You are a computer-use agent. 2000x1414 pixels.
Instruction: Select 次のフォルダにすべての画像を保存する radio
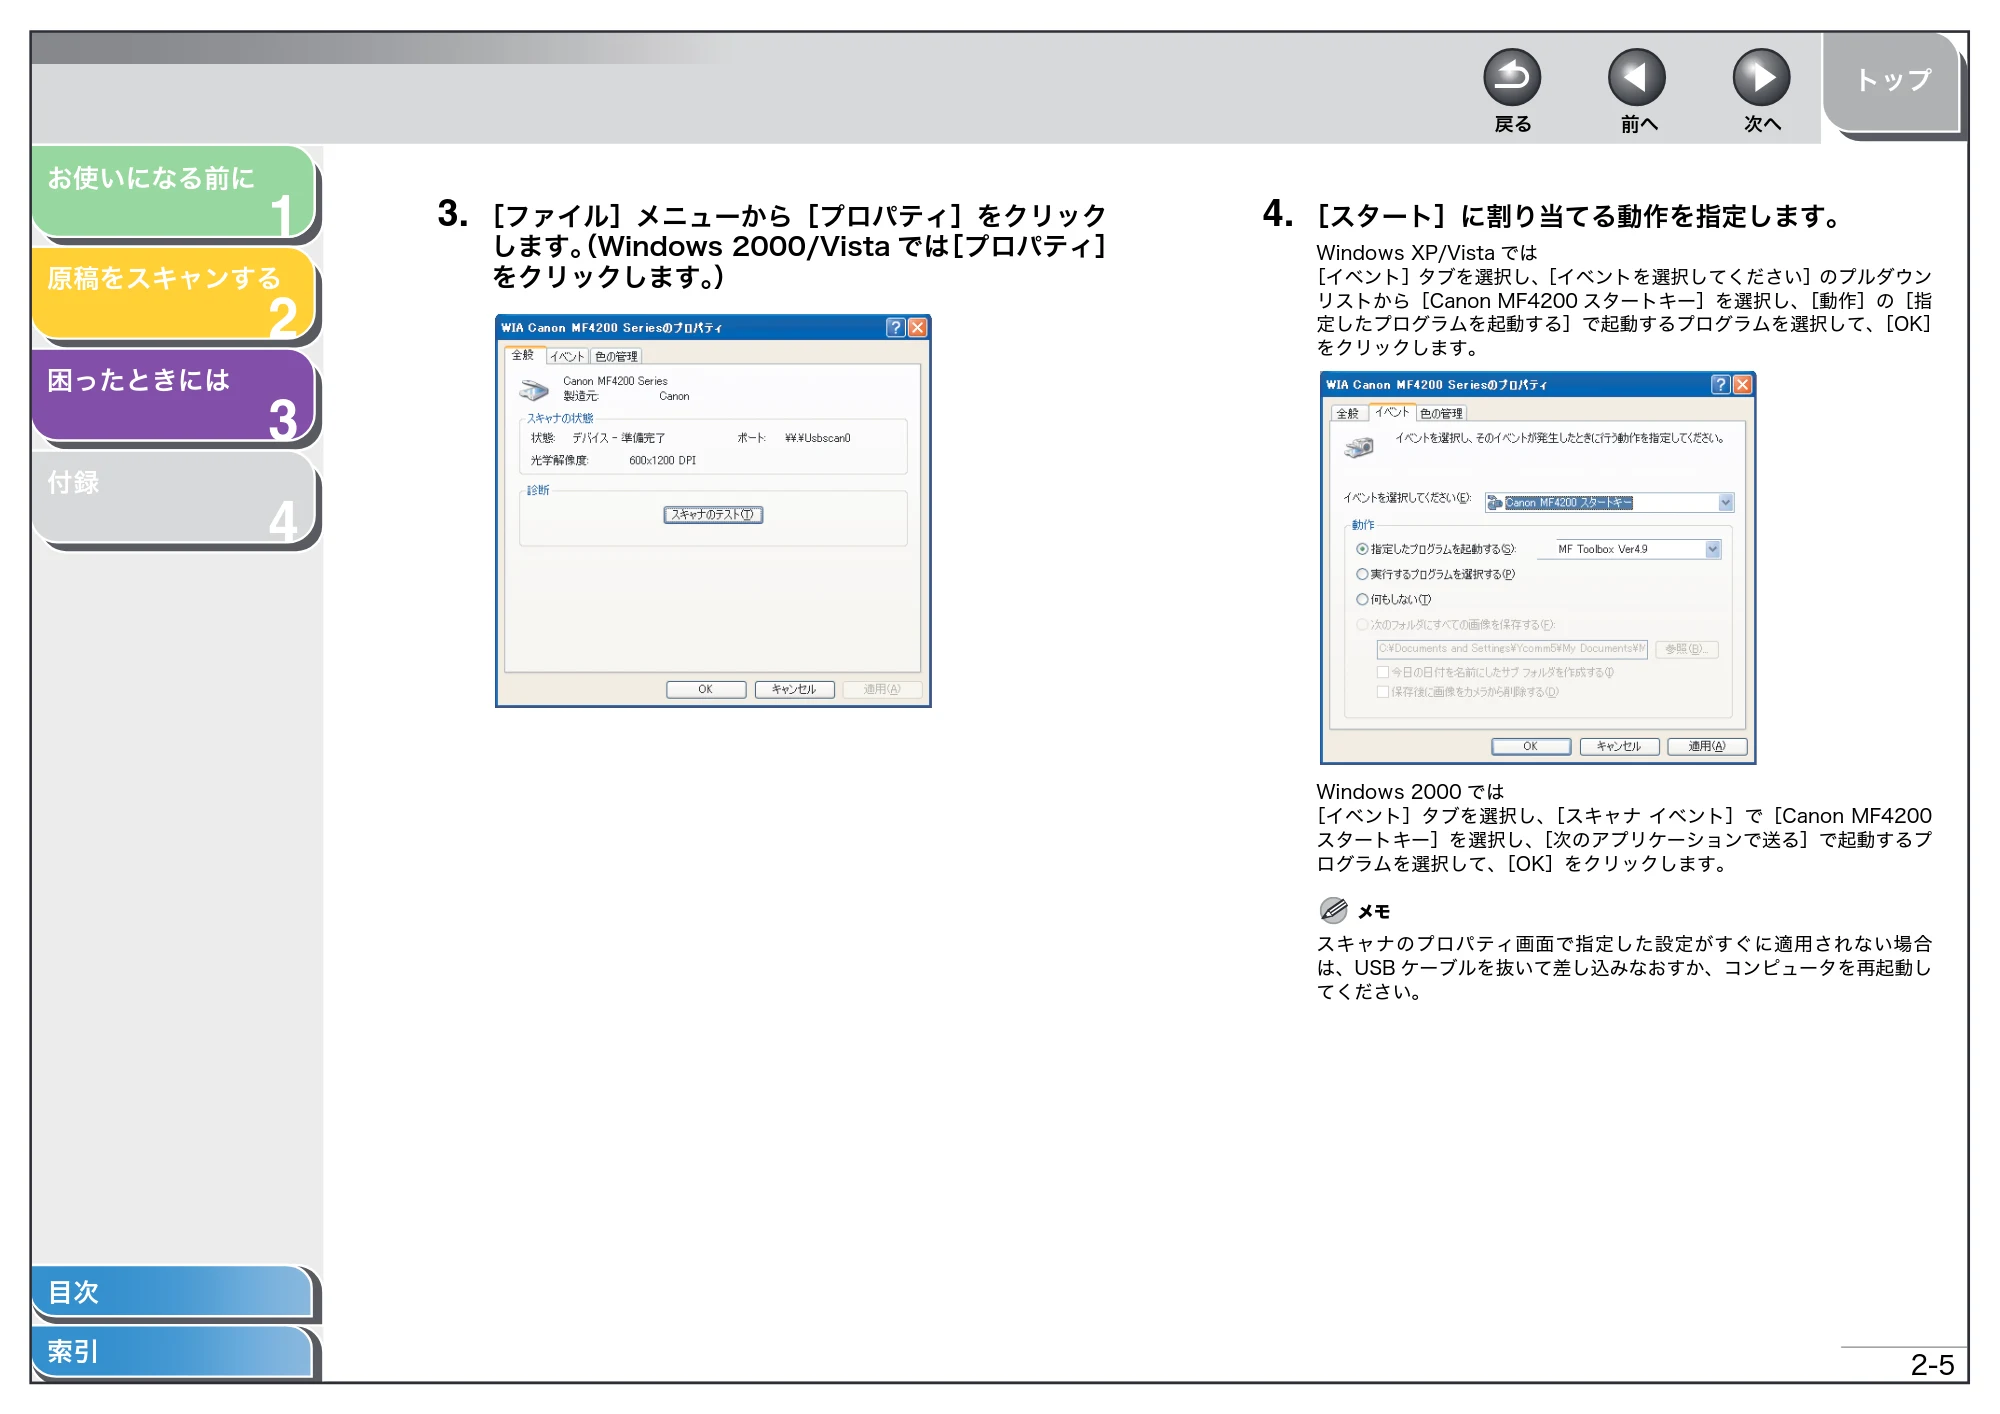1362,624
